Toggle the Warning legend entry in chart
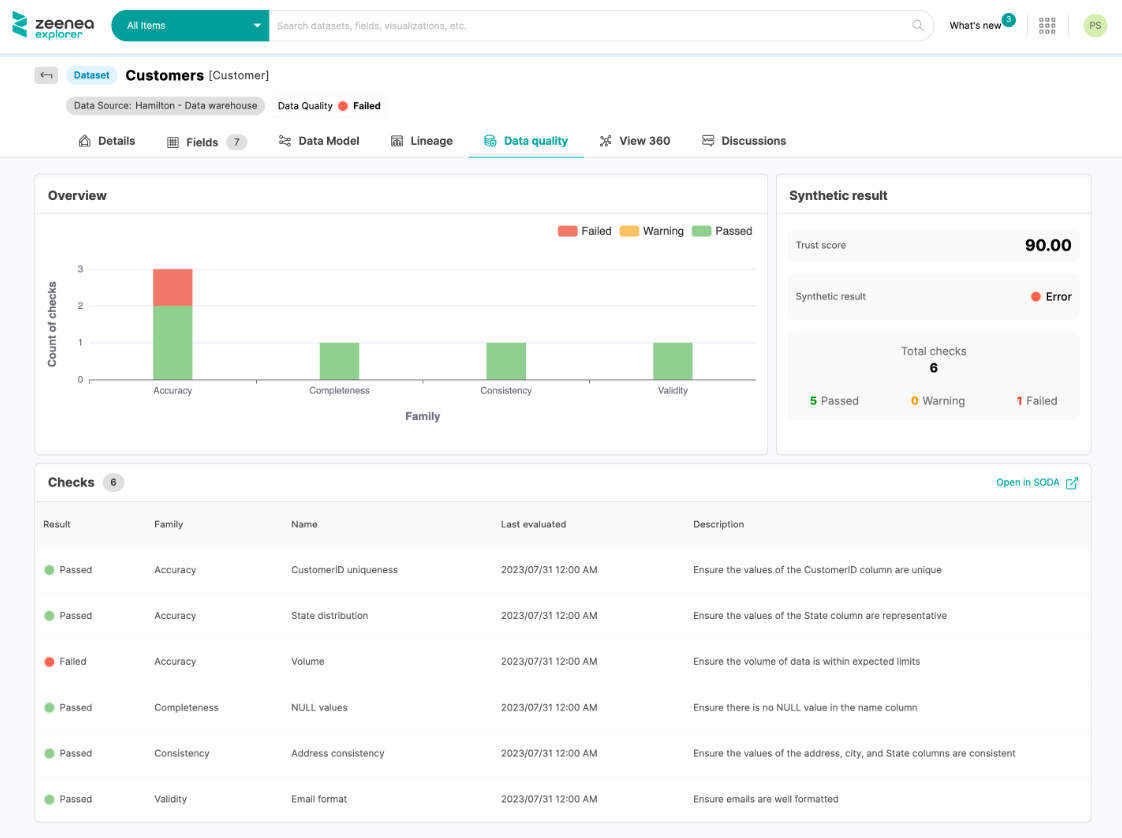The width and height of the screenshot is (1122, 838). [x=652, y=231]
